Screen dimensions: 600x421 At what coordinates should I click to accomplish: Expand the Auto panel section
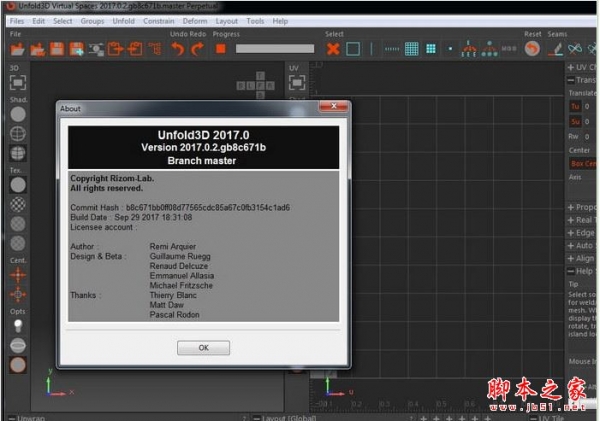click(x=571, y=246)
